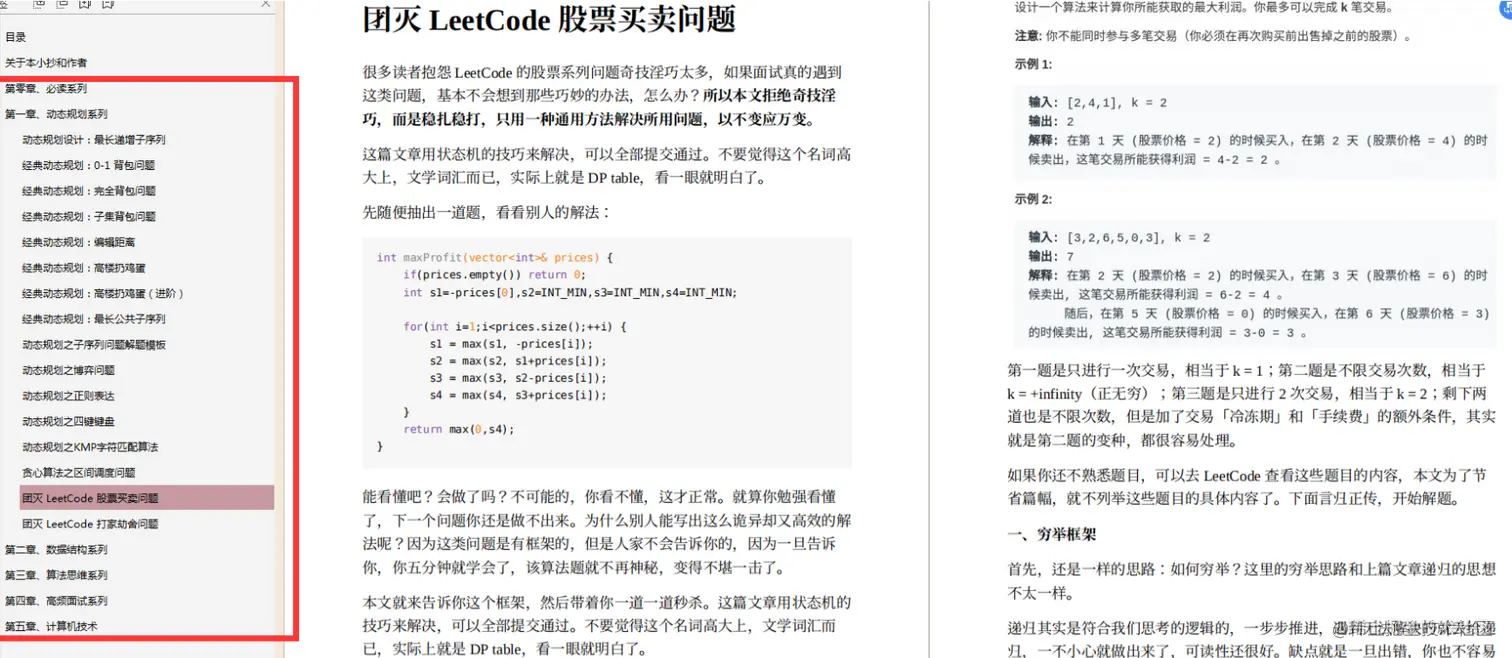Open bookmark 经典动态规划：高楼扔鸡蛋（进阶）
Image resolution: width=1512 pixels, height=658 pixels.
point(104,293)
